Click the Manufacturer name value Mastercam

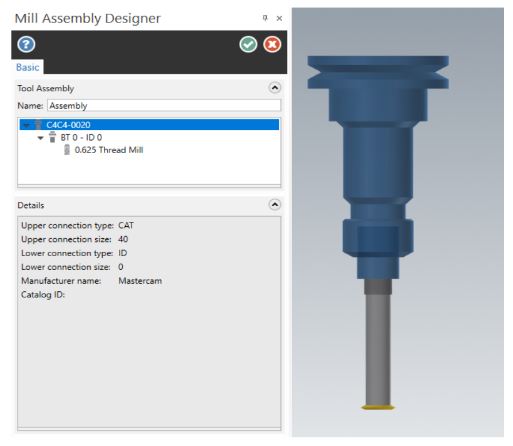point(140,281)
